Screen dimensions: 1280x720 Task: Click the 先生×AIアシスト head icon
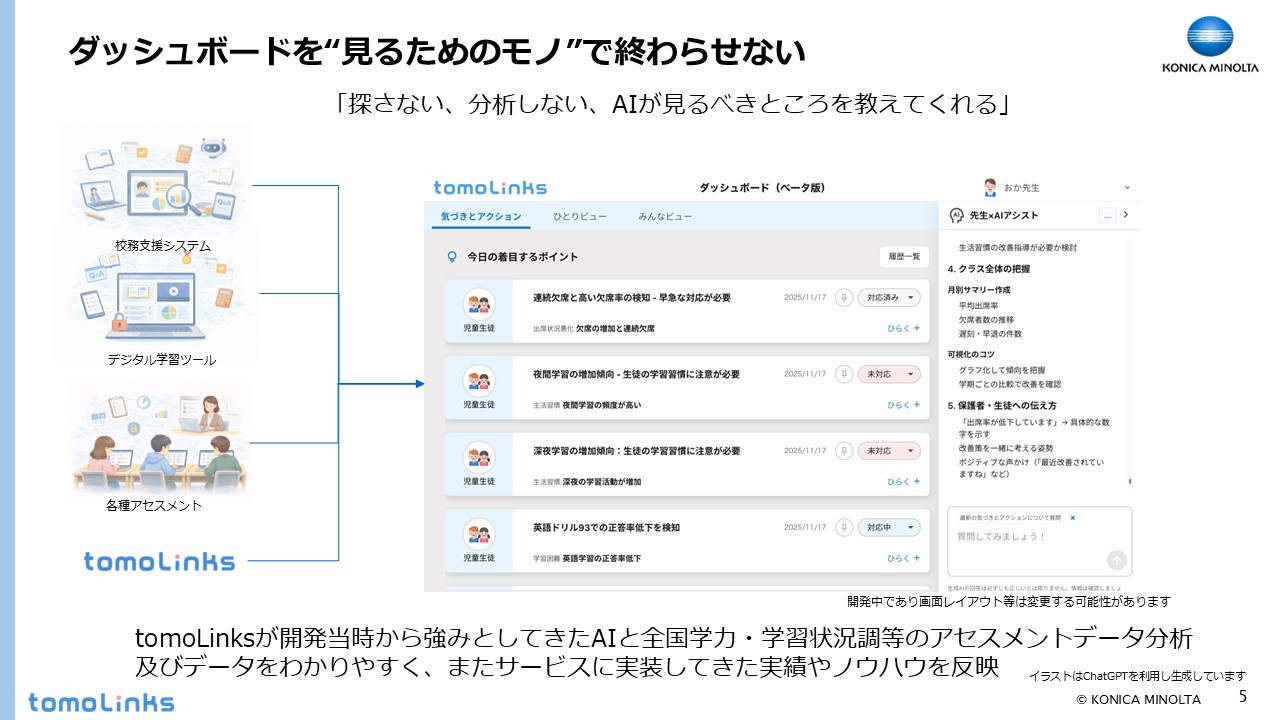coord(957,215)
